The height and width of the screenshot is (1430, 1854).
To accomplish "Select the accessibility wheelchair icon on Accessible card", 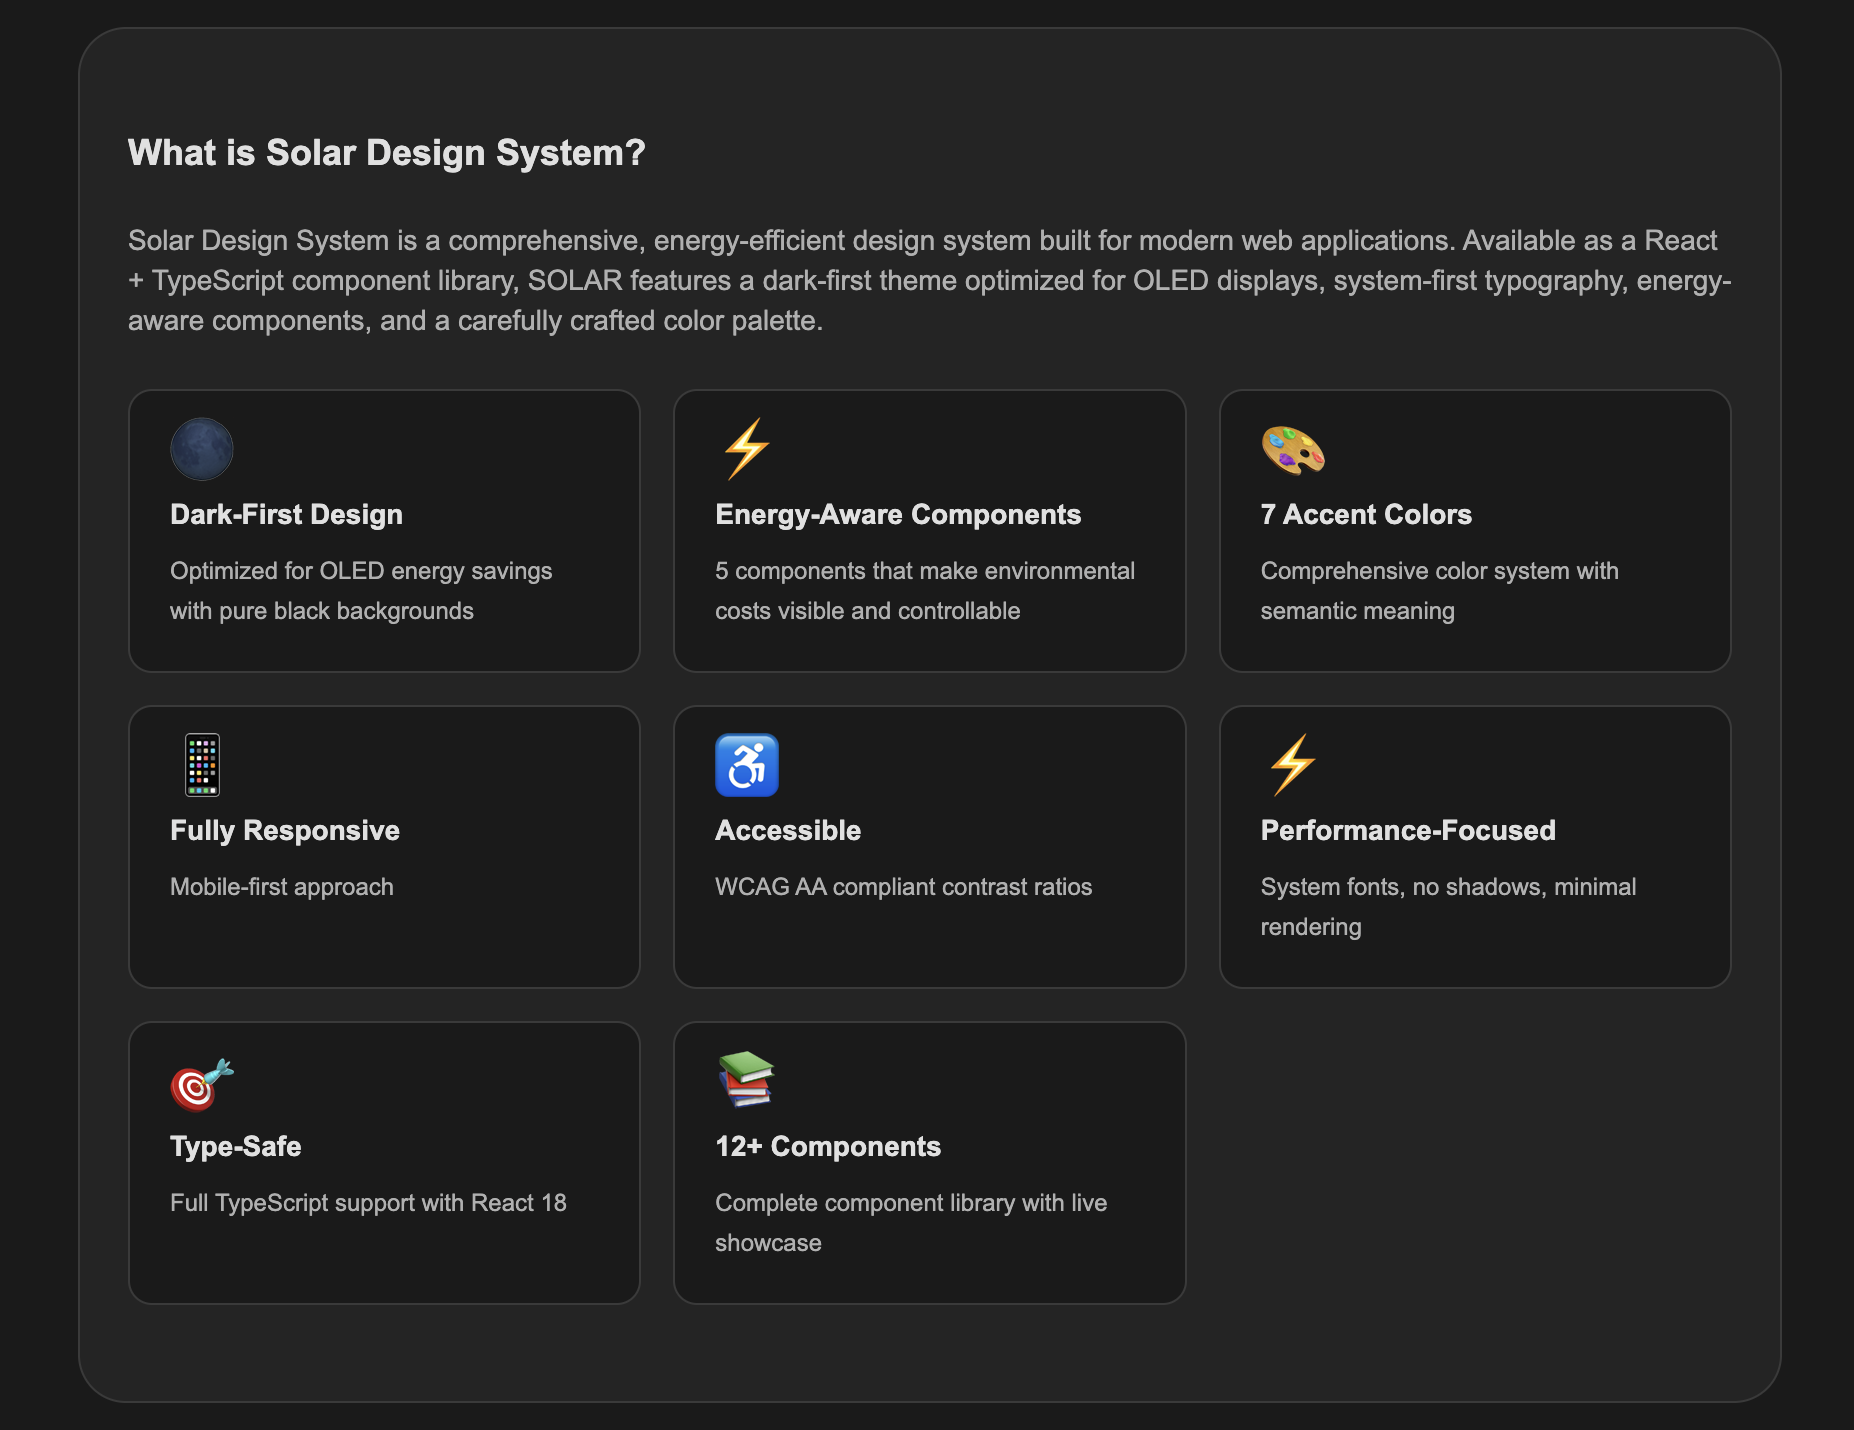I will [x=745, y=765].
